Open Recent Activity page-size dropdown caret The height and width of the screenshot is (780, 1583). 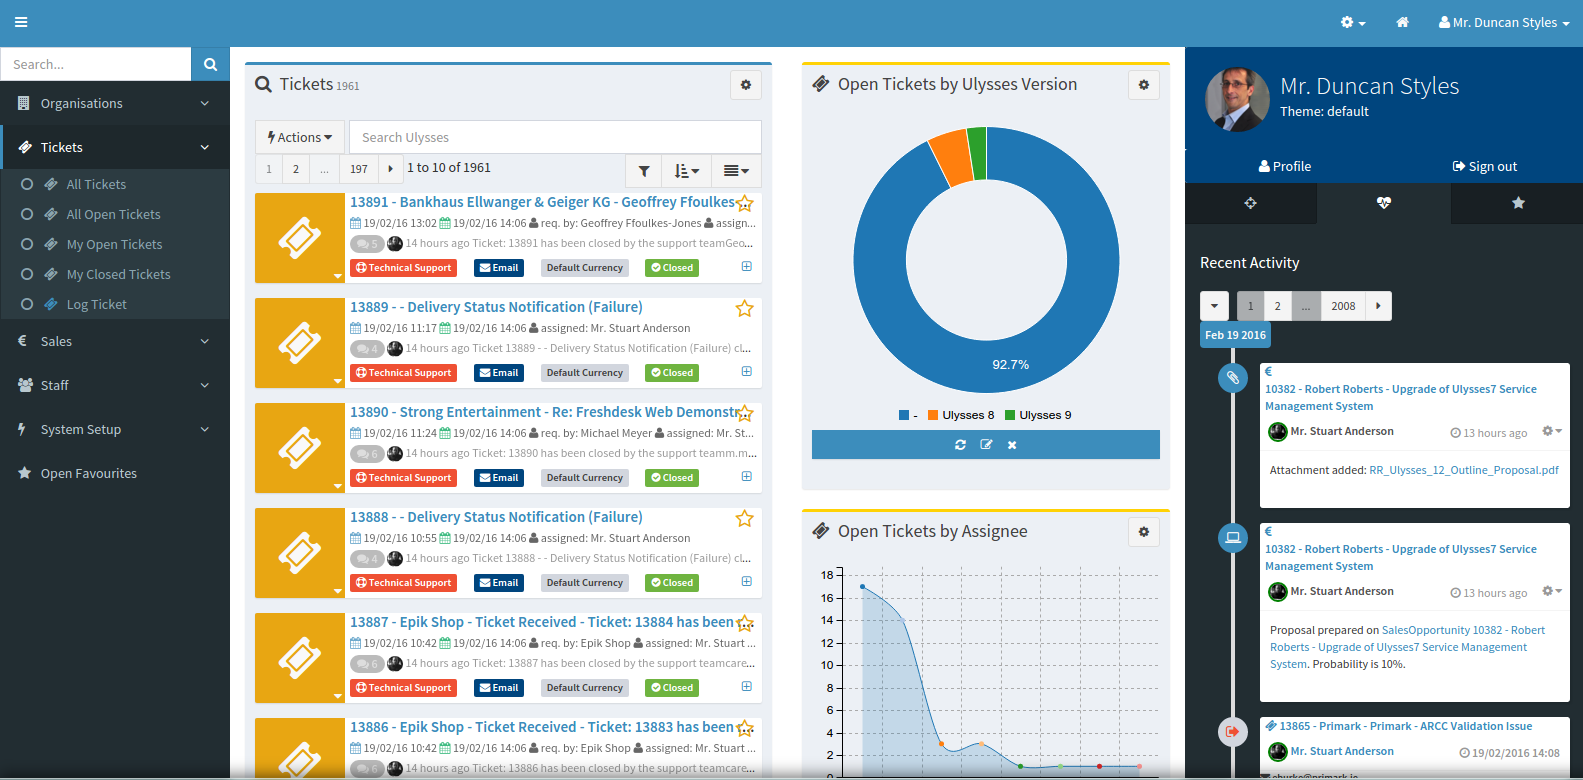tap(1214, 306)
